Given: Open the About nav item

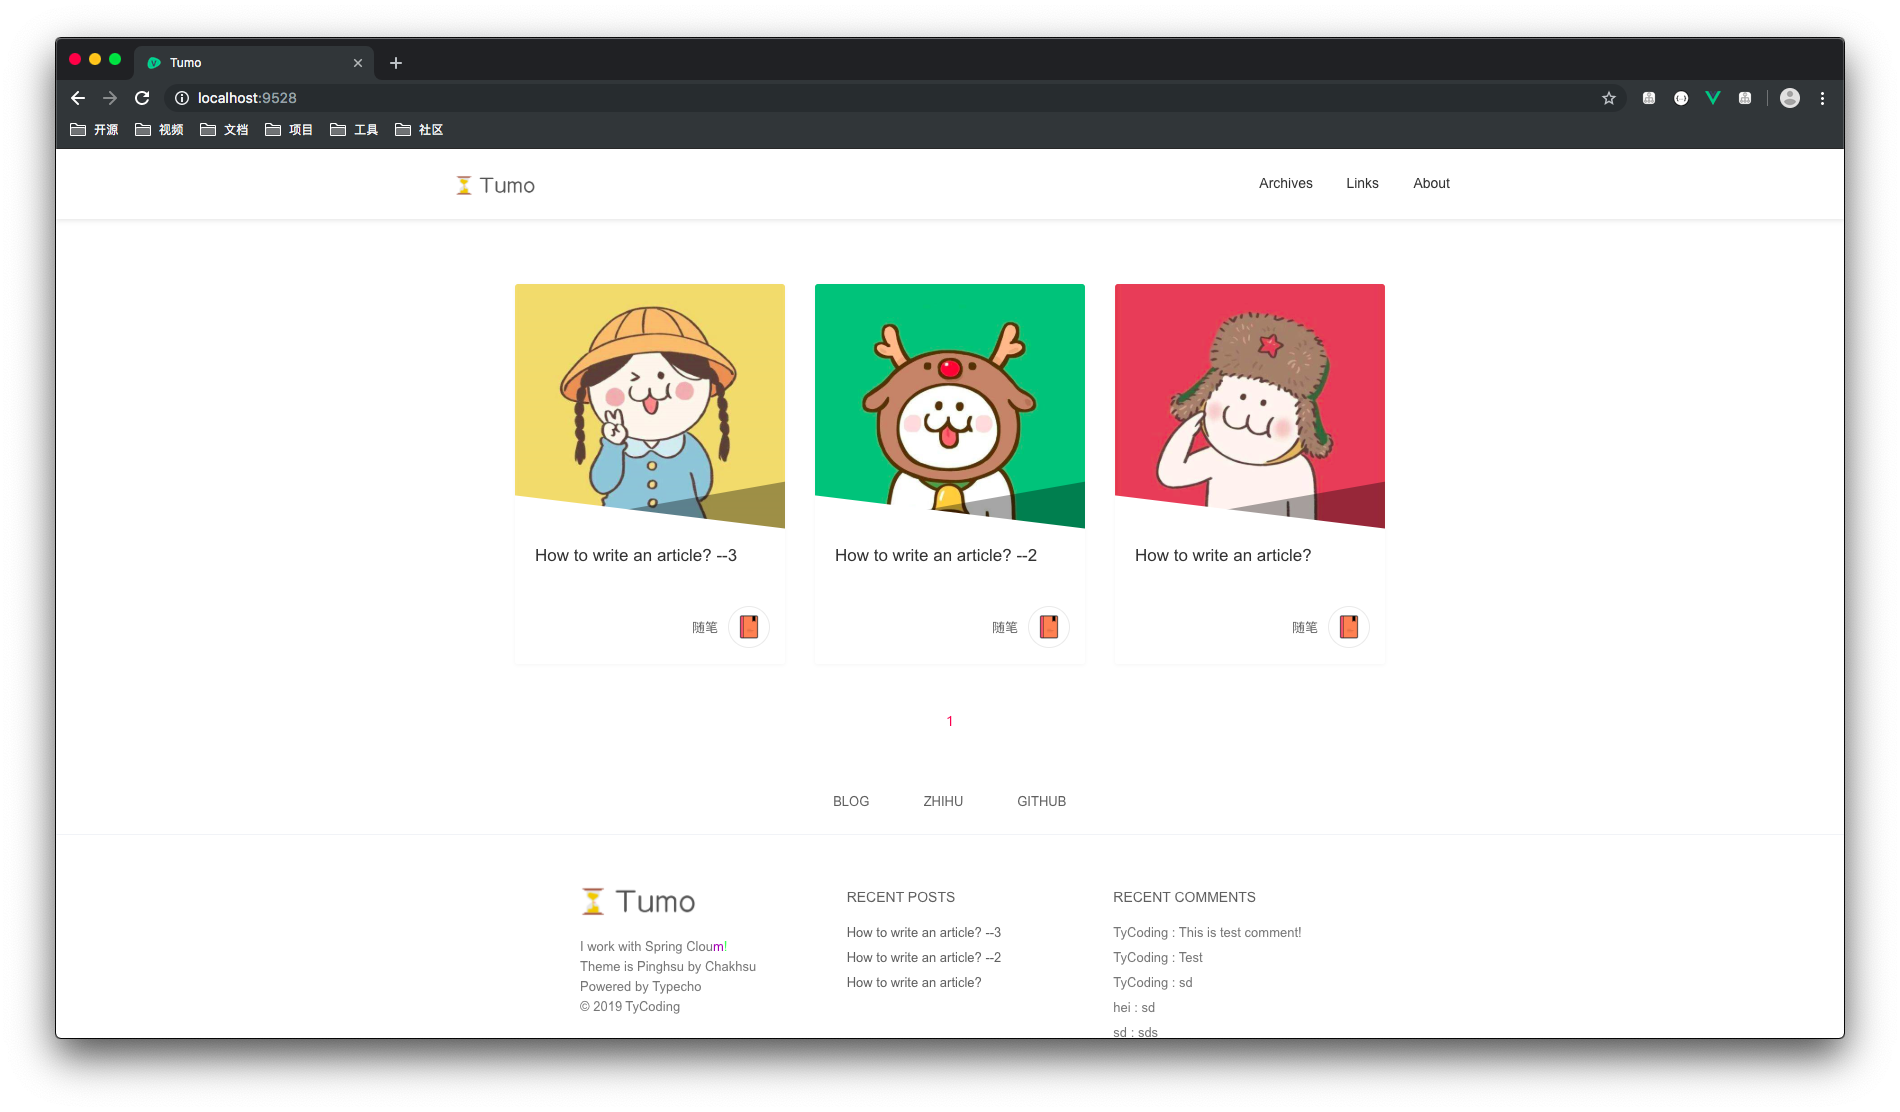Looking at the screenshot, I should [1431, 183].
